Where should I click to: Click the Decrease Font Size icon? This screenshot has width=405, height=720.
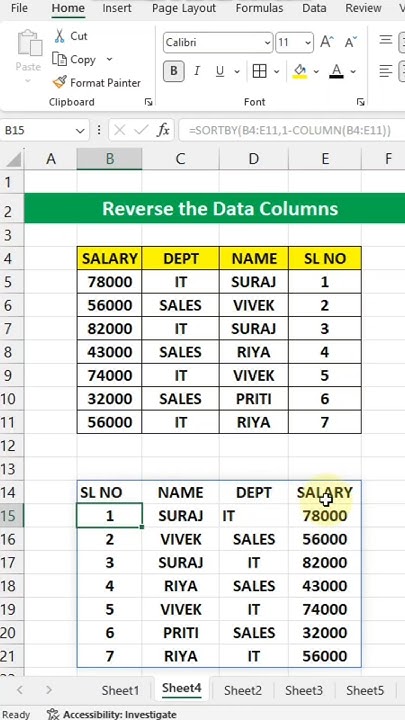point(350,43)
